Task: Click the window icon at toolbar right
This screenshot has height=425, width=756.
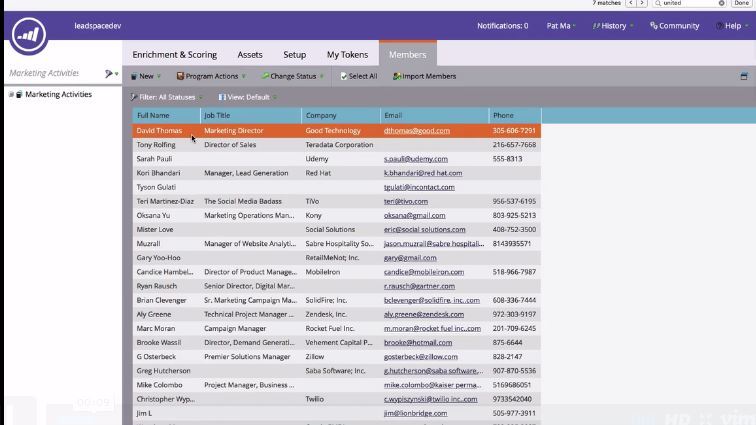Action: (743, 76)
